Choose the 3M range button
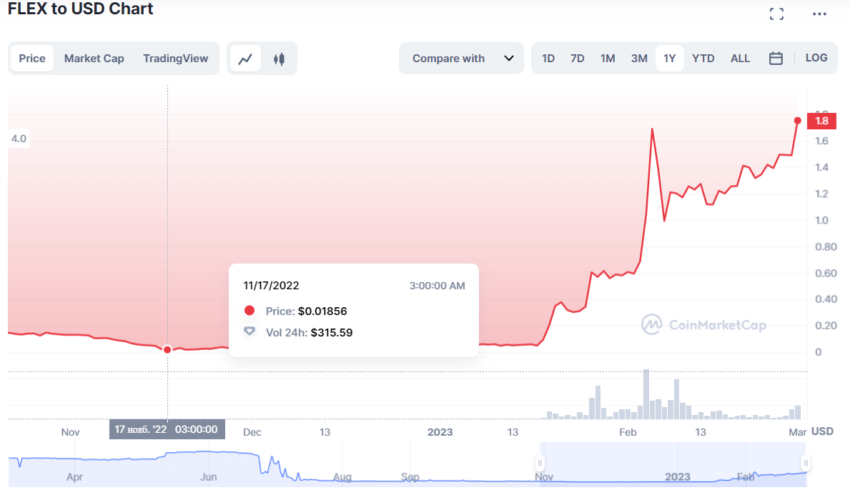This screenshot has width=850, height=495. [x=639, y=58]
